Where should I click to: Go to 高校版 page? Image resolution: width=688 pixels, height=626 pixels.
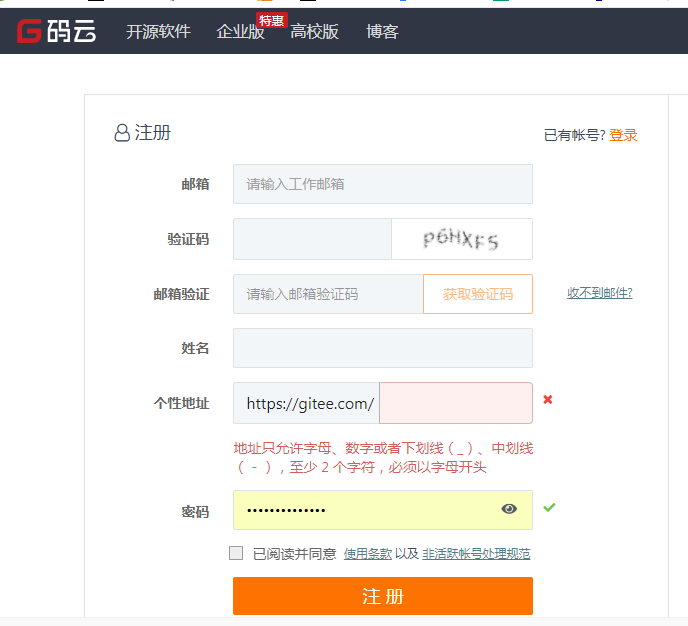pyautogui.click(x=314, y=32)
